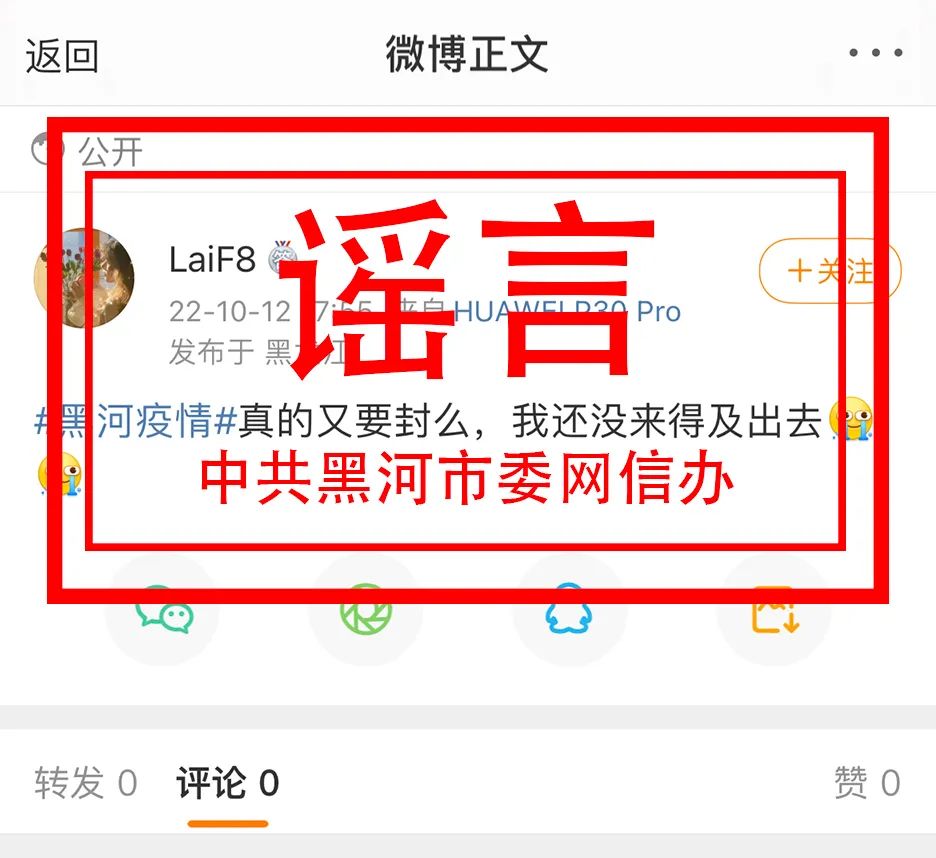Click the 公开 visibility icon
936x858 pixels.
pyautogui.click(x=47, y=149)
